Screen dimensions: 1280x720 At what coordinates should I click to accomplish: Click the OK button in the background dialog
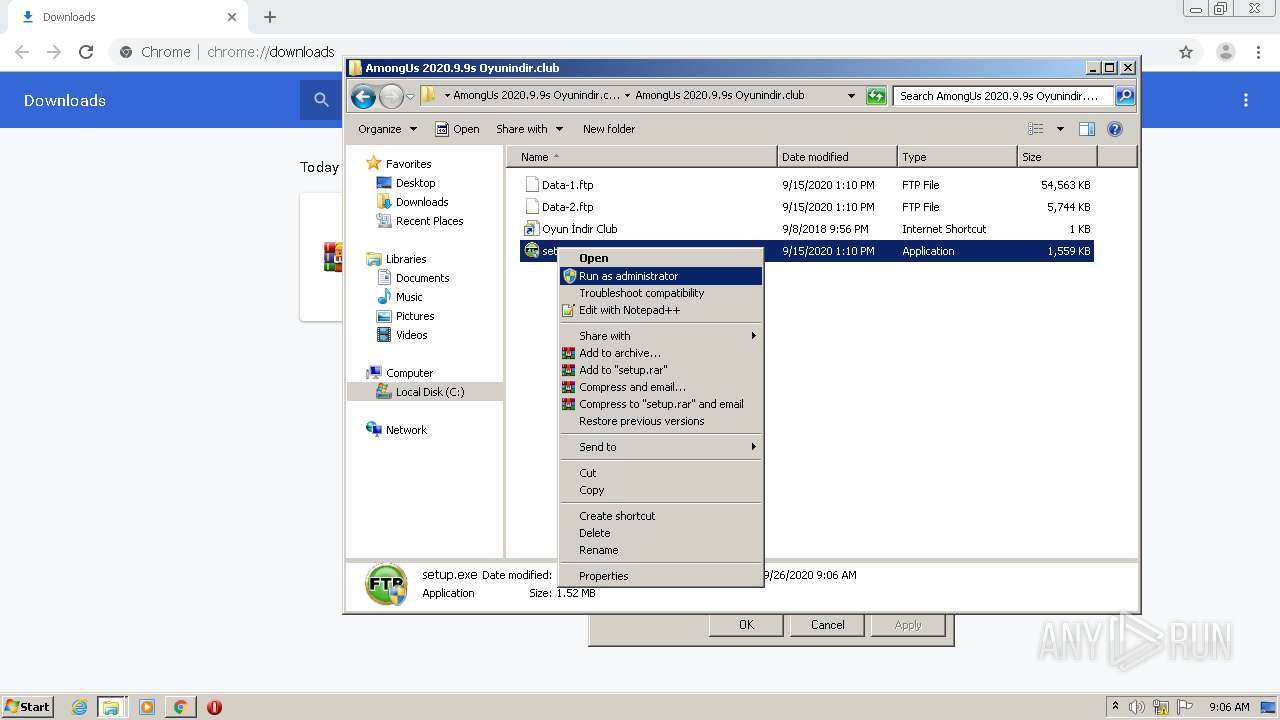746,625
